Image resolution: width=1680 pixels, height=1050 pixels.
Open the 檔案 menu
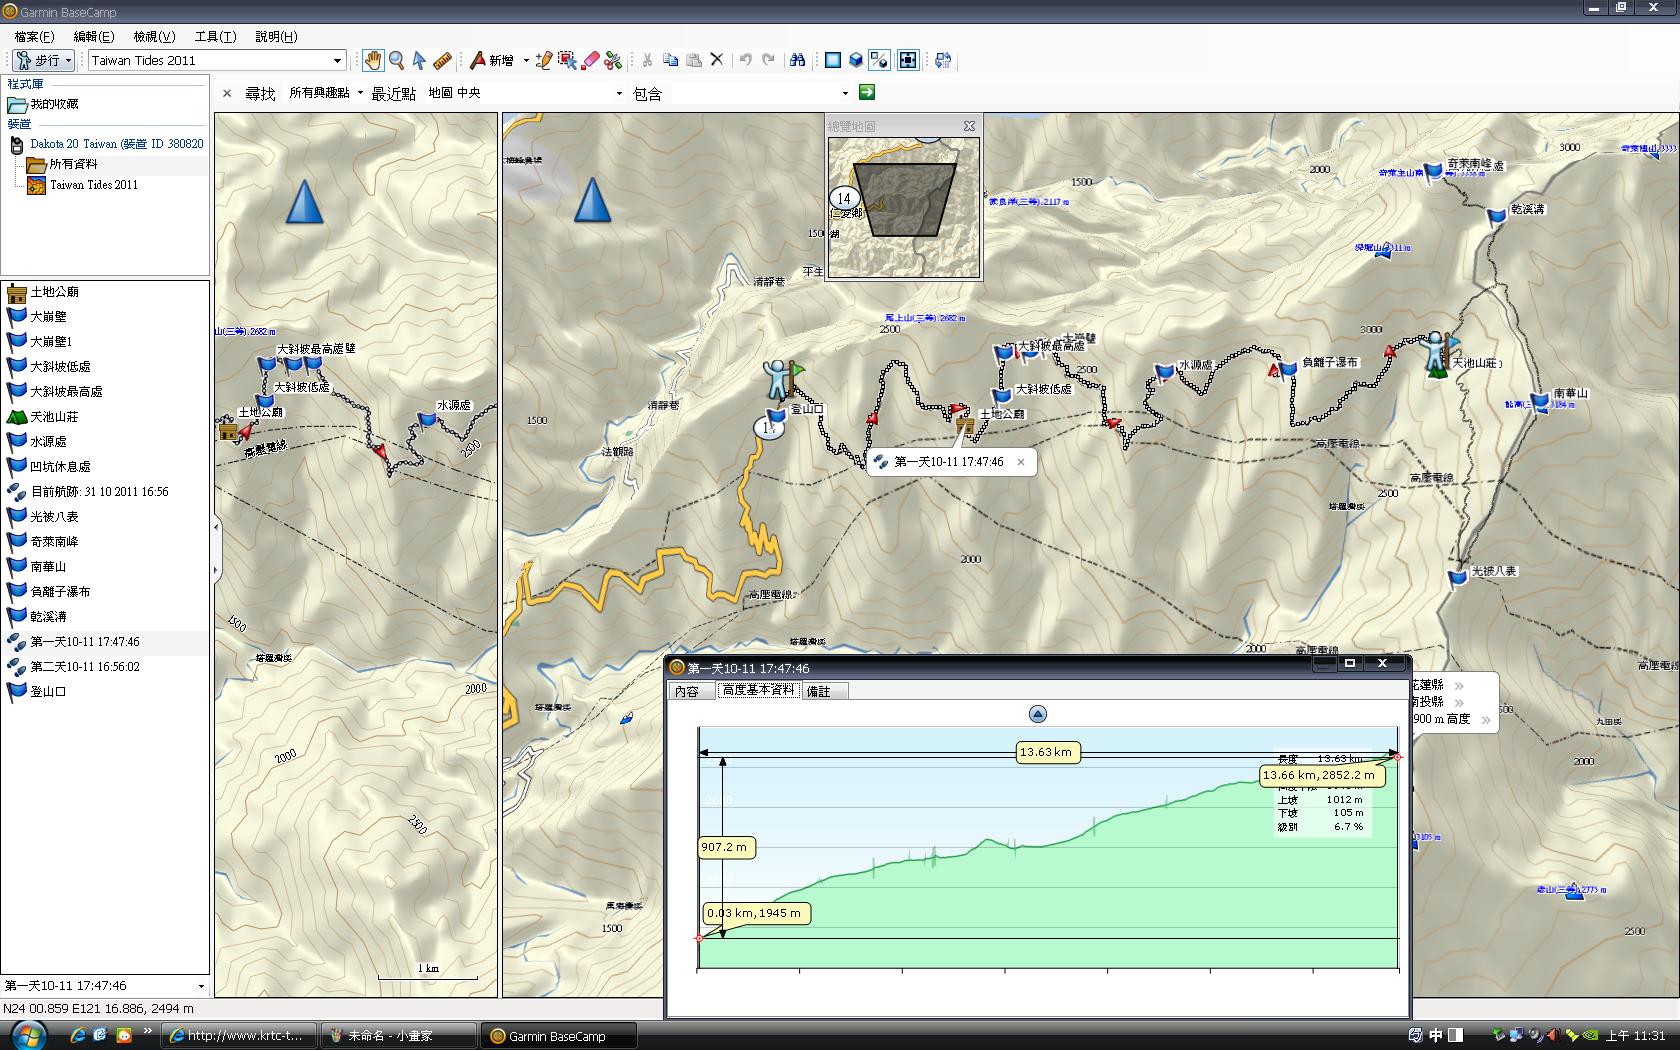(x=34, y=36)
